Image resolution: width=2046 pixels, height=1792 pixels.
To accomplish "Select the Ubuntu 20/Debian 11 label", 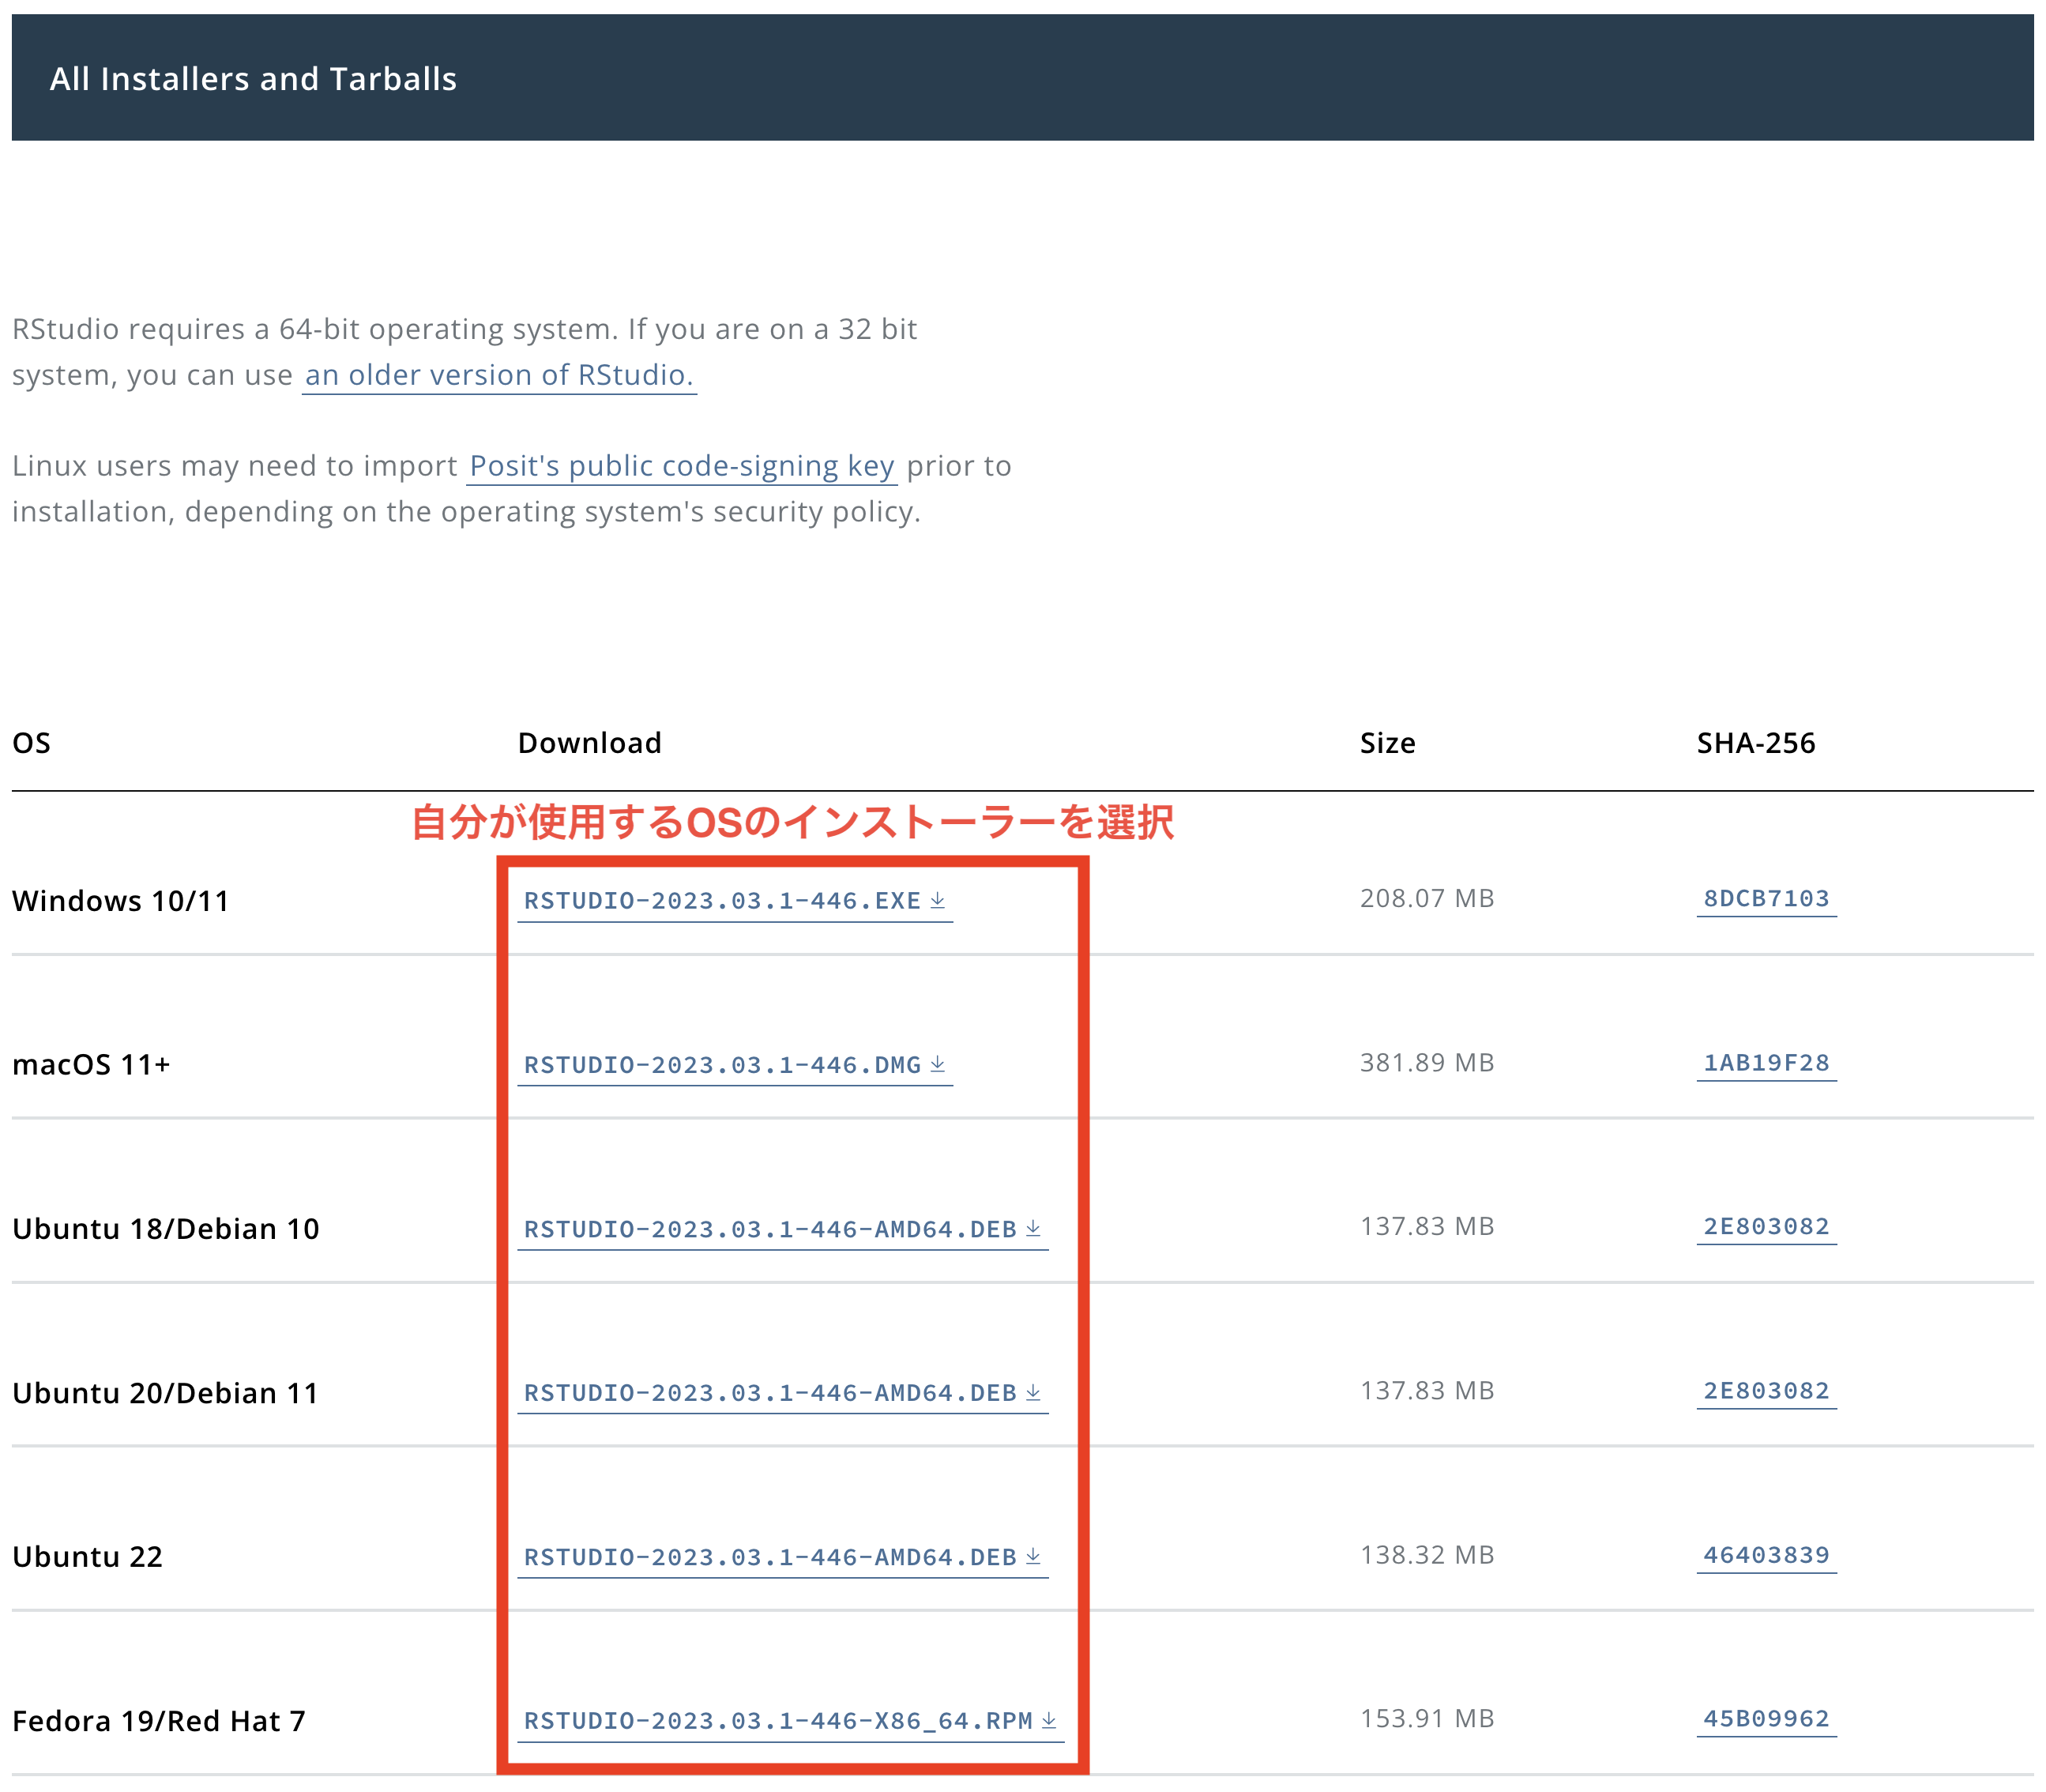I will (x=165, y=1392).
